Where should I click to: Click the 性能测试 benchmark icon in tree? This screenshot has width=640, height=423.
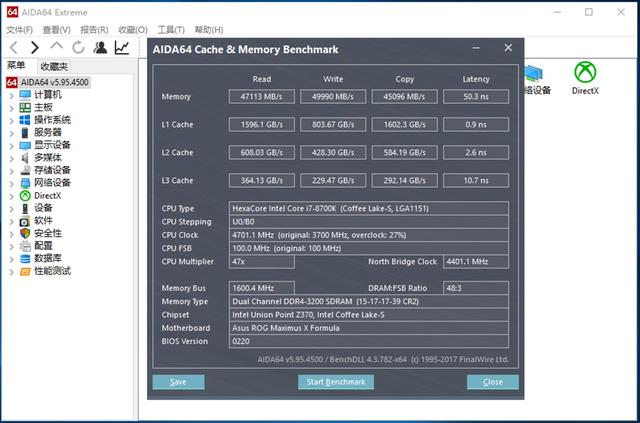[x=25, y=271]
